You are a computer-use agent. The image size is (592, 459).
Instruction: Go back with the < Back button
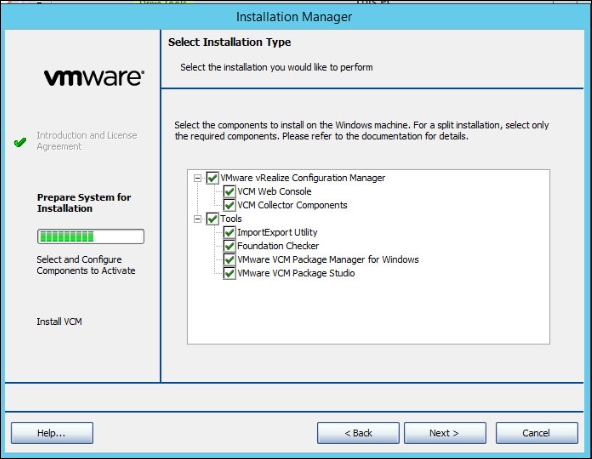(x=358, y=433)
